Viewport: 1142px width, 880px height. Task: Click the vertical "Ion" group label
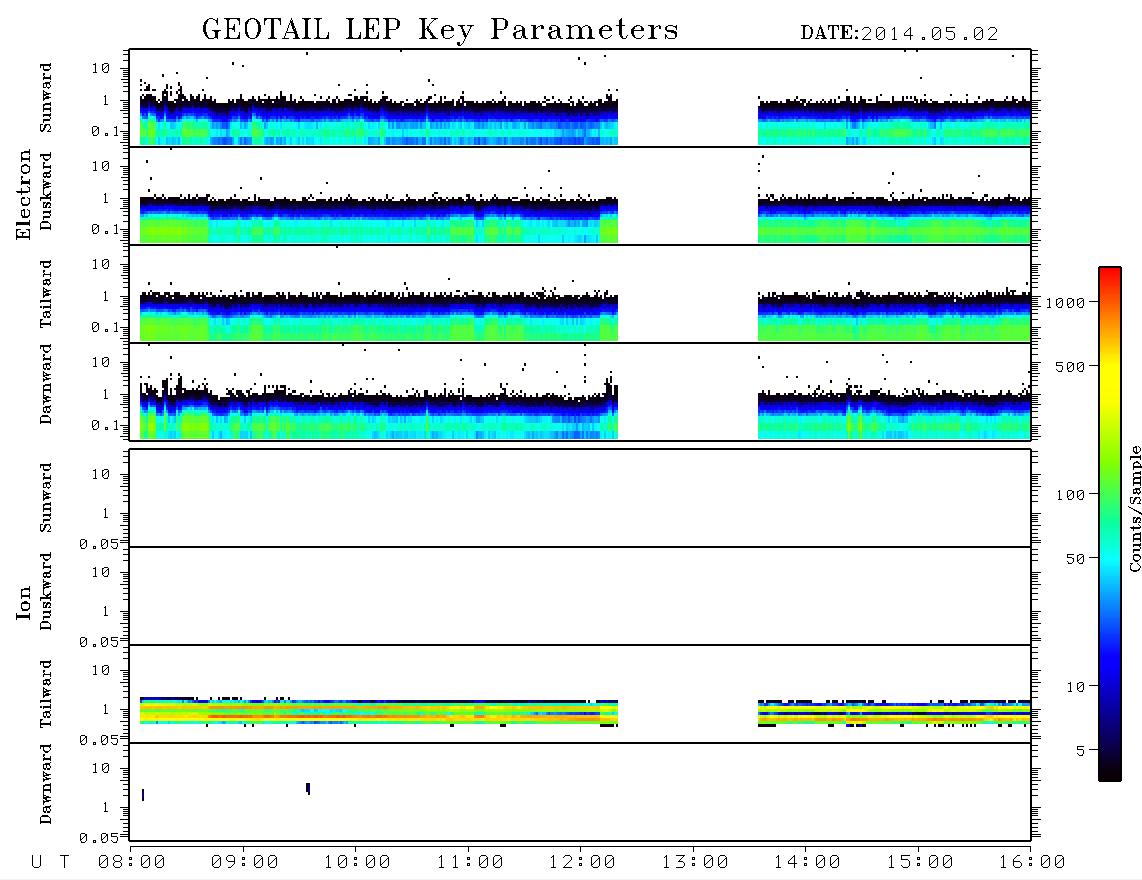pos(23,602)
